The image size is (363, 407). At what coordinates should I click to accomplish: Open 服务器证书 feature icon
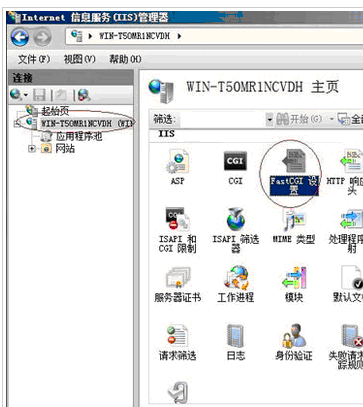pyautogui.click(x=177, y=284)
